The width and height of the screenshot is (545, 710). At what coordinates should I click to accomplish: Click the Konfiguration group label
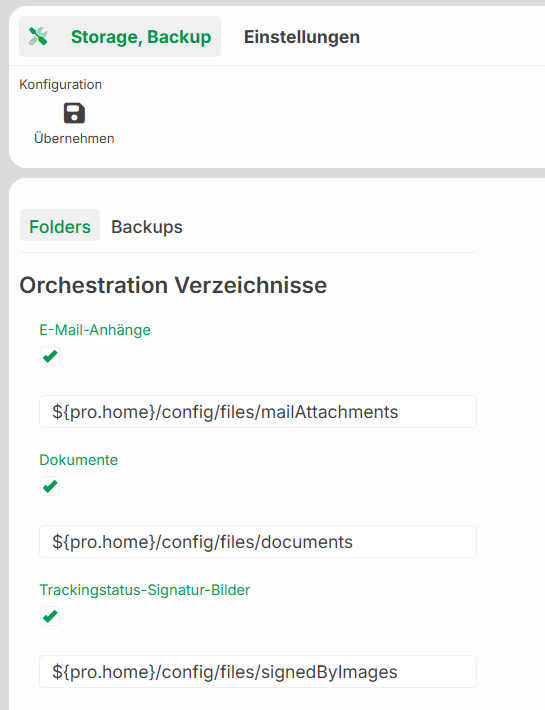tap(61, 84)
